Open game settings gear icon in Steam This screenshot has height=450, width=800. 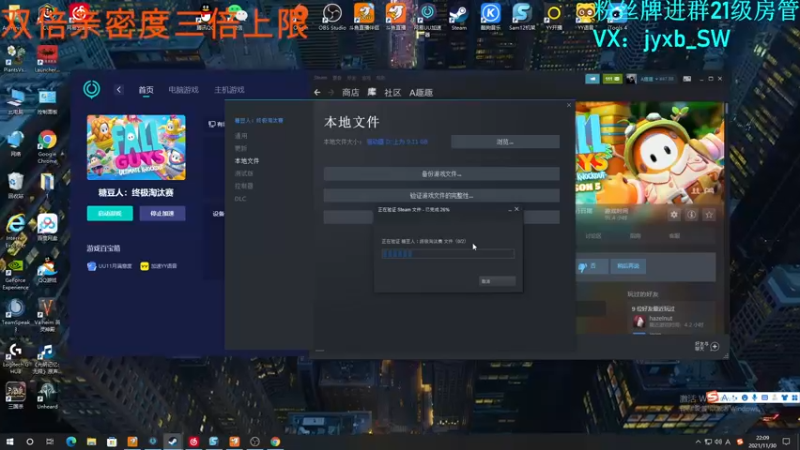[x=674, y=215]
